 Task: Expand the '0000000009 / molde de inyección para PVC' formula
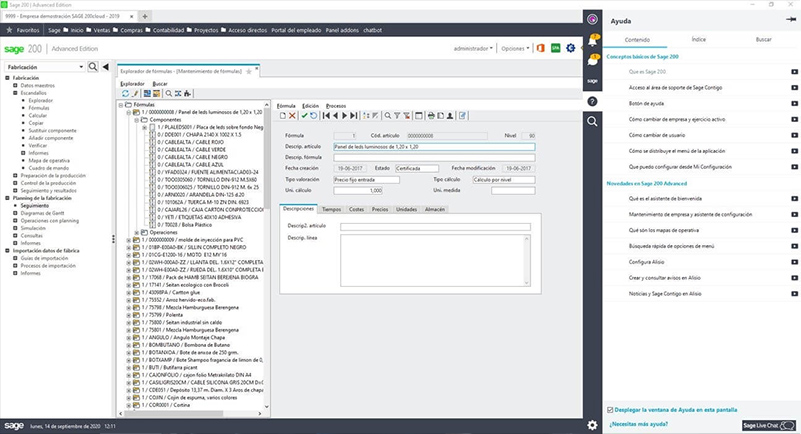pos(129,239)
